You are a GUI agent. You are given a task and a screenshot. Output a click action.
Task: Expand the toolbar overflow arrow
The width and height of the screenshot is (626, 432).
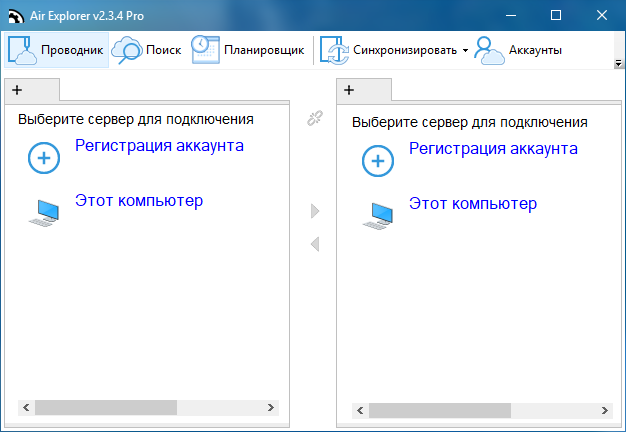pos(618,63)
